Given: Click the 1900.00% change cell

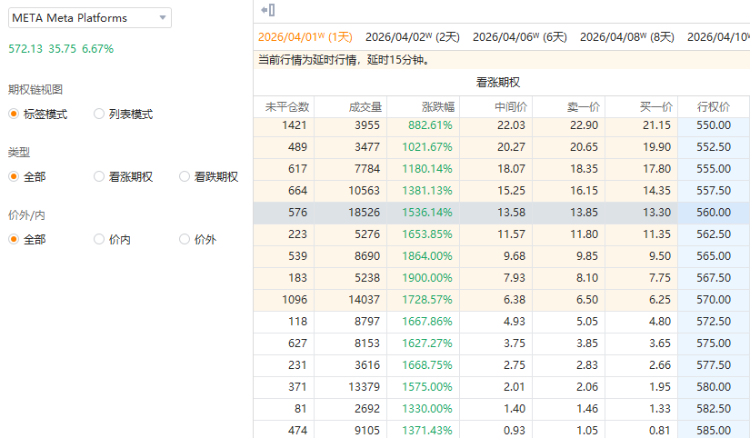Looking at the screenshot, I should click(428, 277).
